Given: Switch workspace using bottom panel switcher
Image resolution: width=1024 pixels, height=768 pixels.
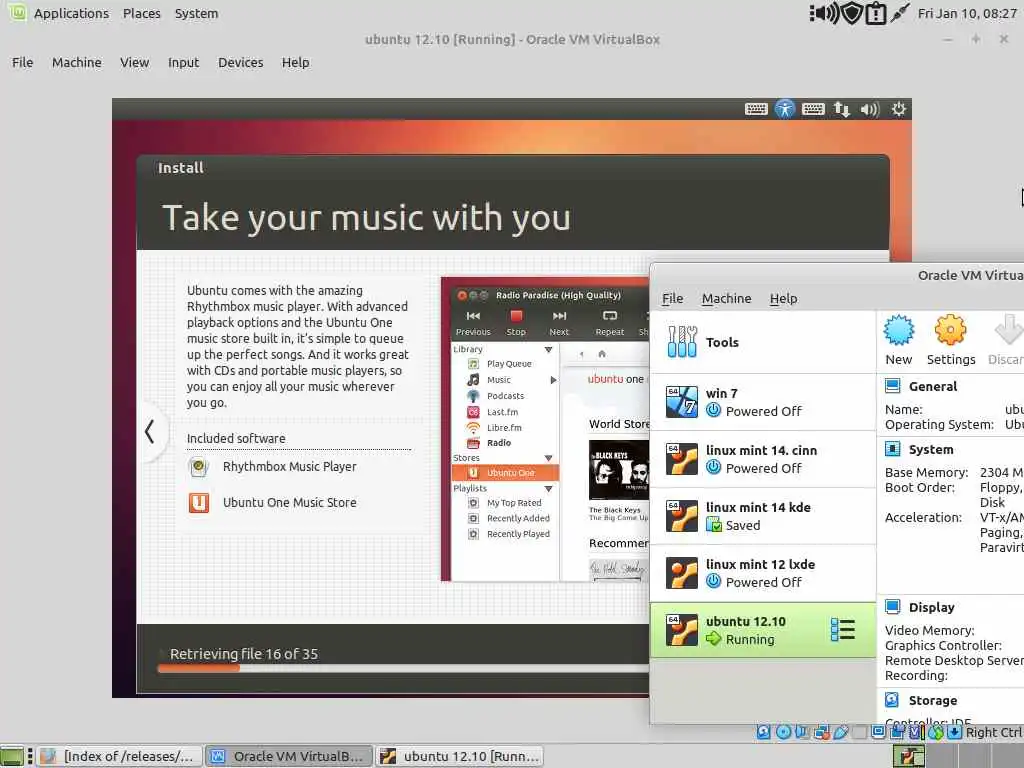Looking at the screenshot, I should pyautogui.click(x=908, y=756).
